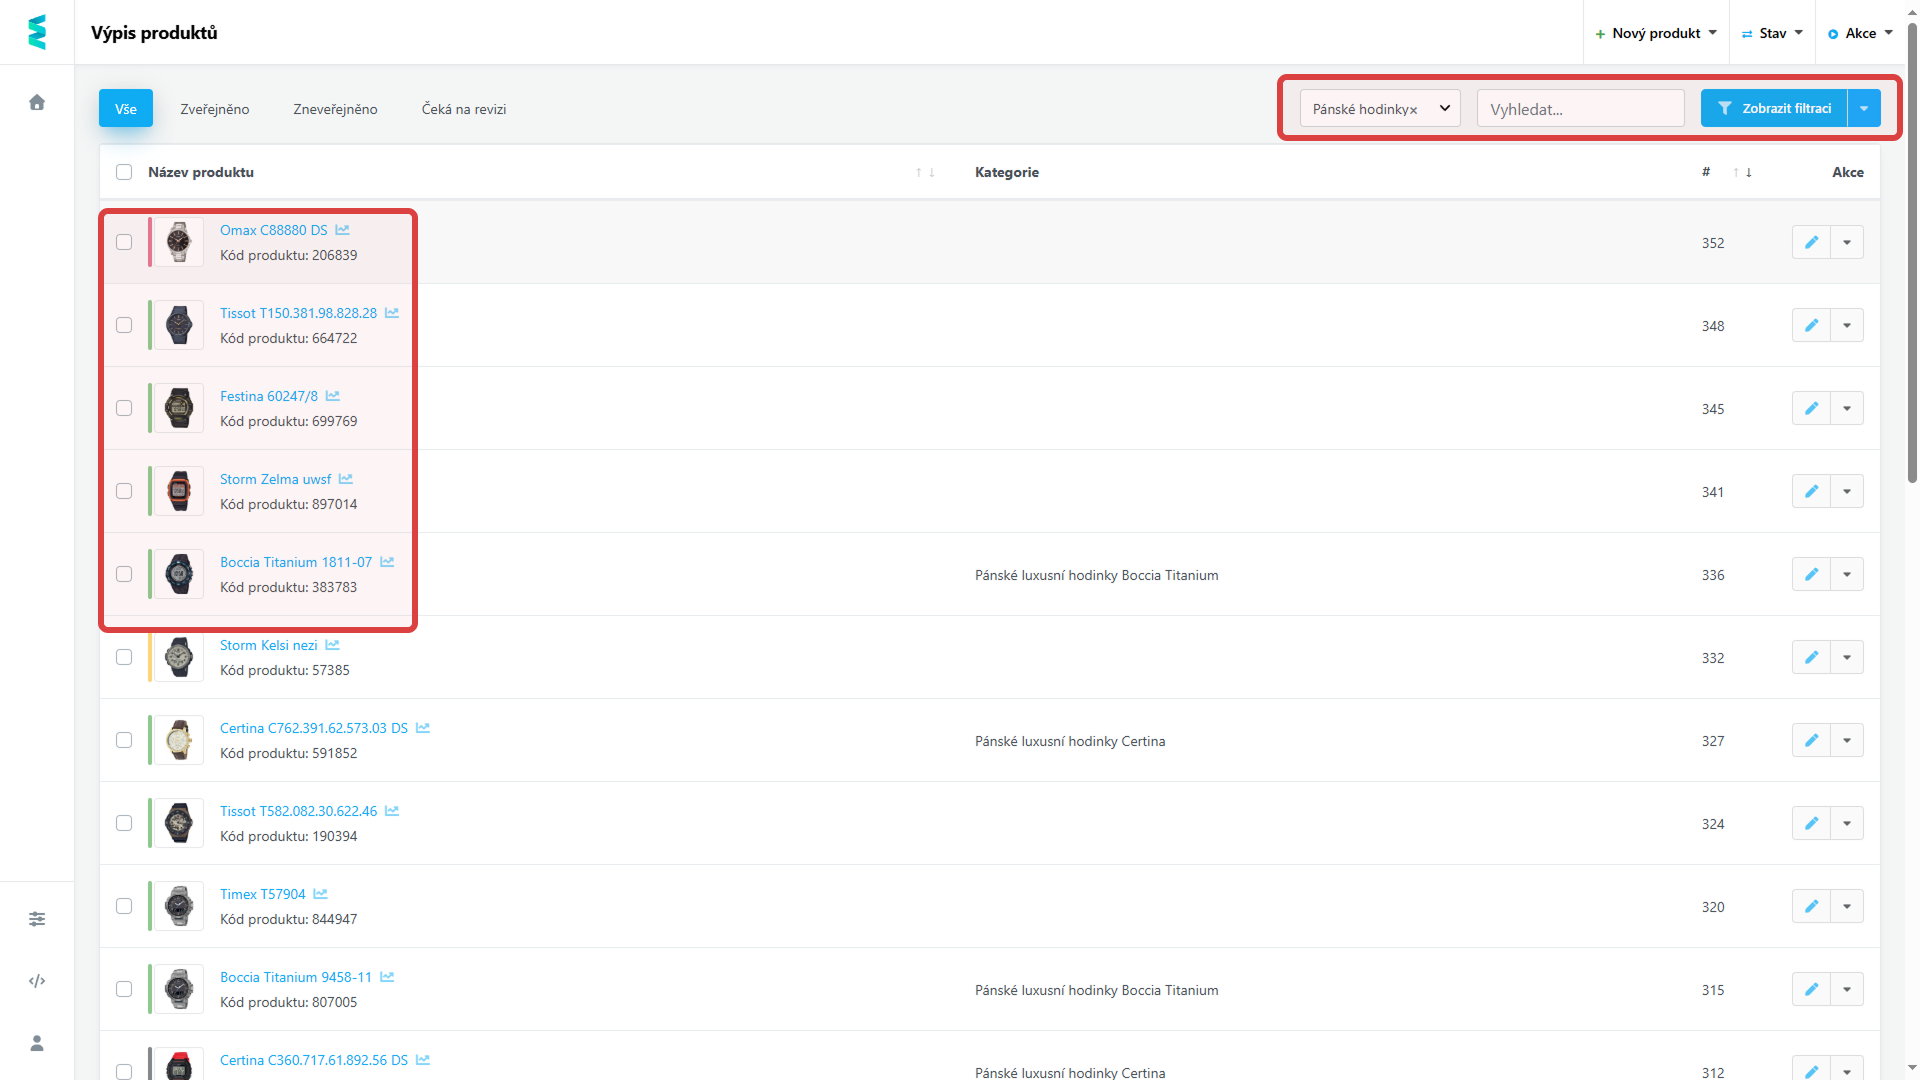The image size is (1920, 1080).
Task: Open the Storm Zelma uwsf product link
Action: (275, 479)
